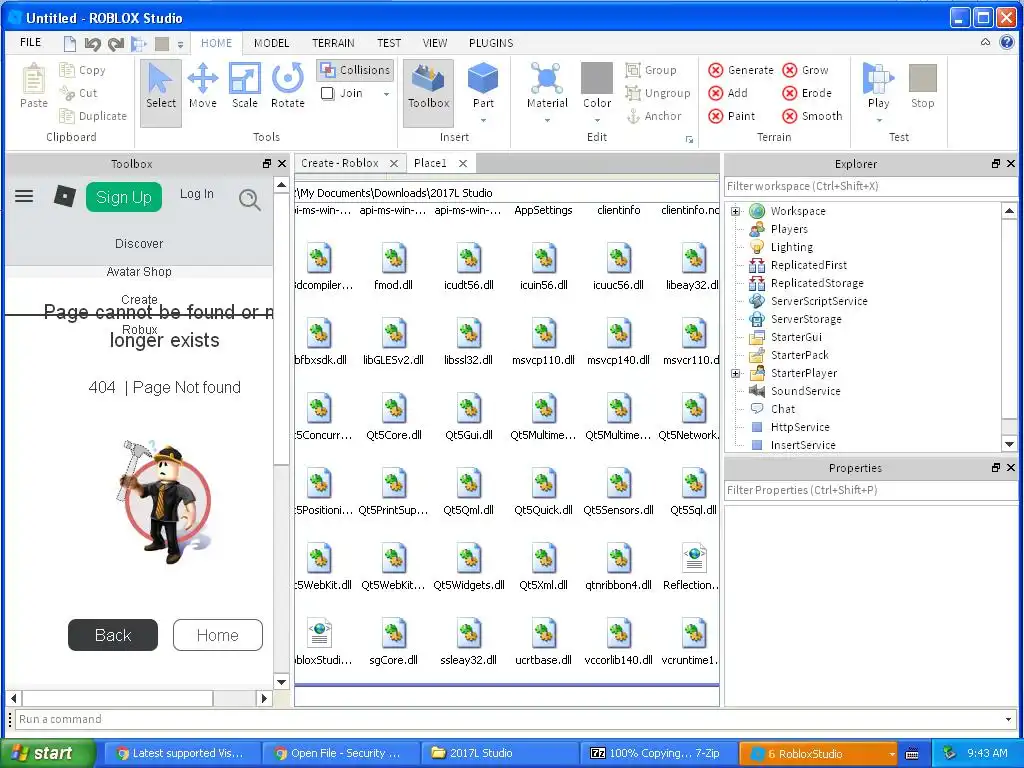The width and height of the screenshot is (1024, 768).
Task: Switch to the MODEL ribbon tab
Action: pyautogui.click(x=271, y=43)
